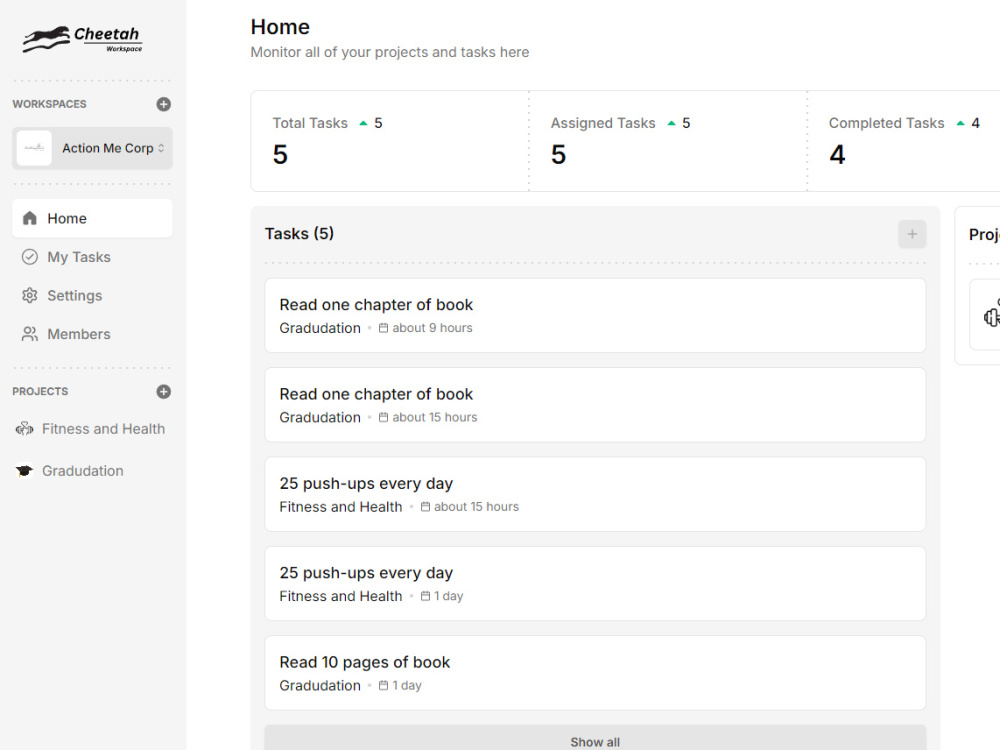This screenshot has height=750, width=1000.
Task: Open Settings from sidebar
Action: click(x=92, y=295)
